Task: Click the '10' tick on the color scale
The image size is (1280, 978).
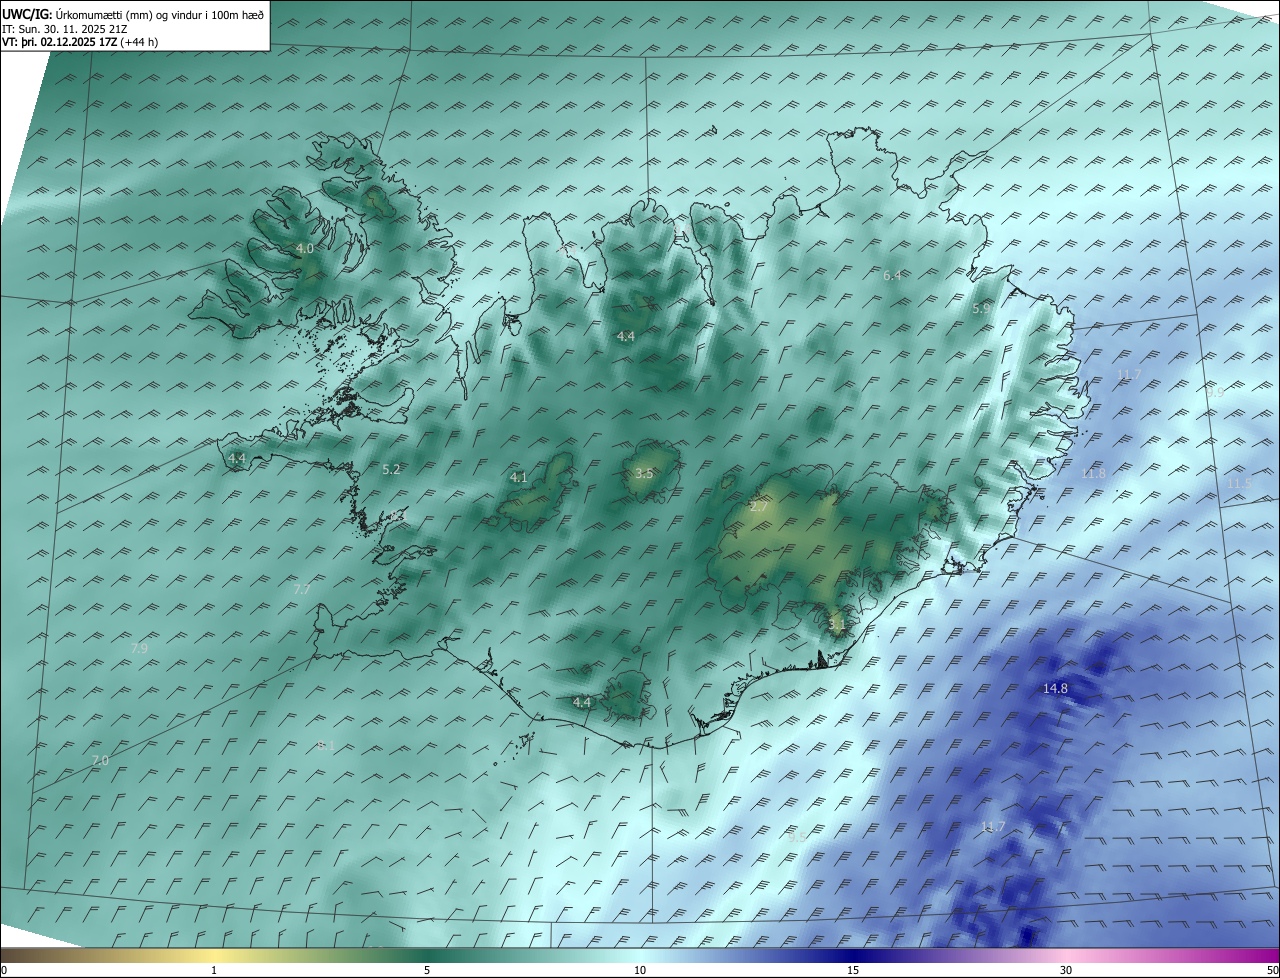Action: point(640,970)
